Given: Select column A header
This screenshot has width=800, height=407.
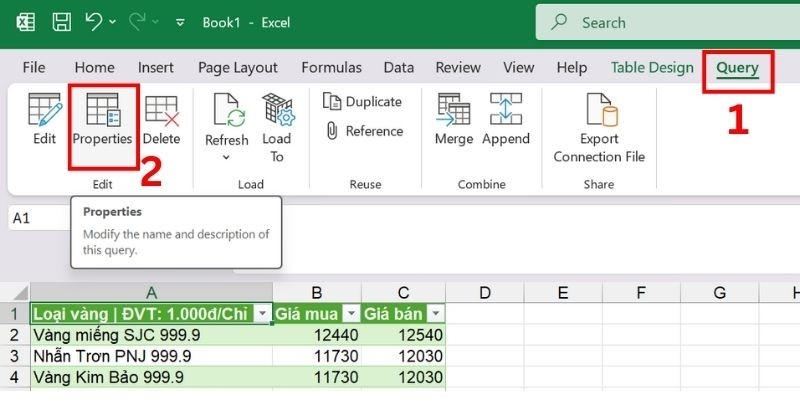Looking at the screenshot, I should pos(151,293).
